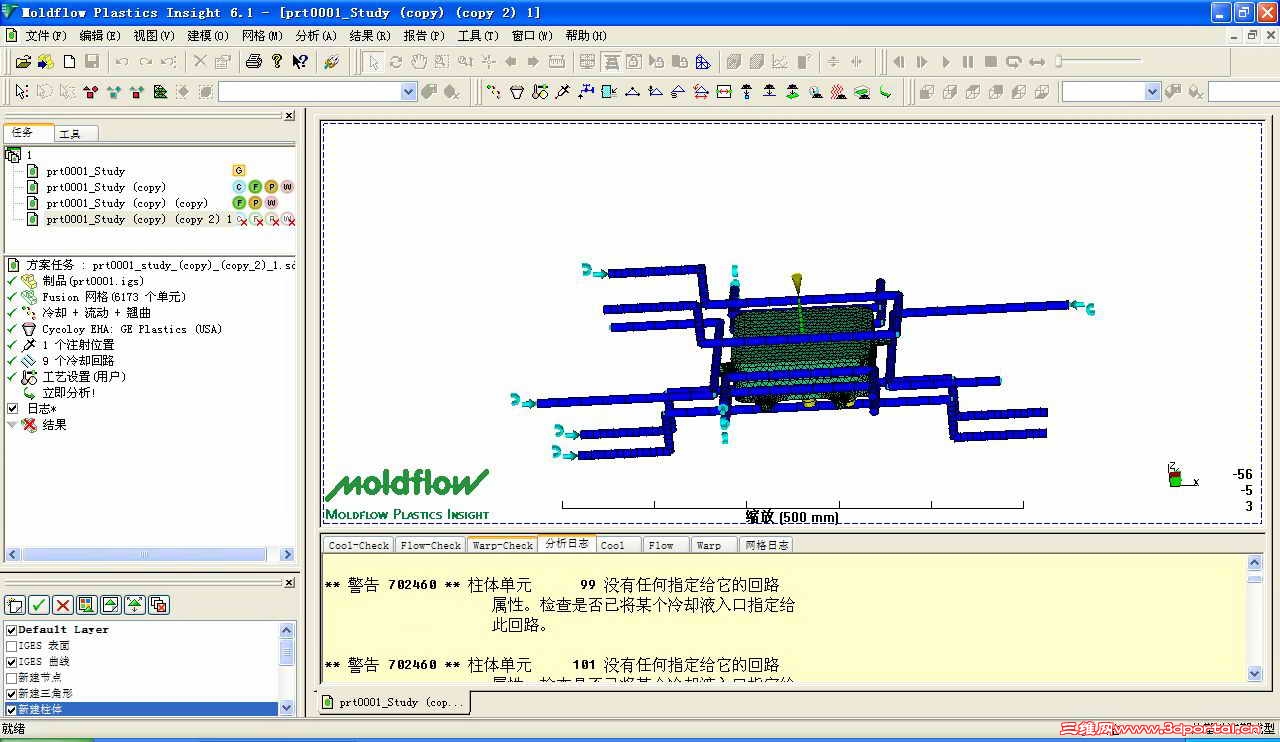Click the coolant inlet marker at the right end of the top pipe

pos(1084,307)
